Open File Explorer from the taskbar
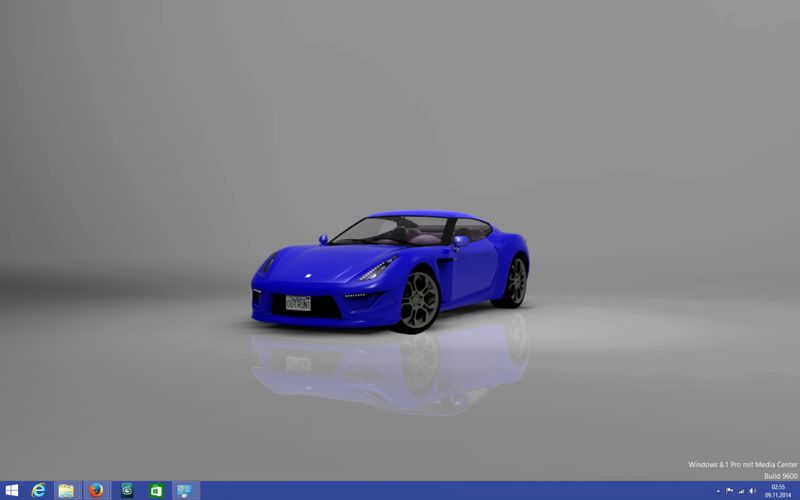 tap(67, 491)
